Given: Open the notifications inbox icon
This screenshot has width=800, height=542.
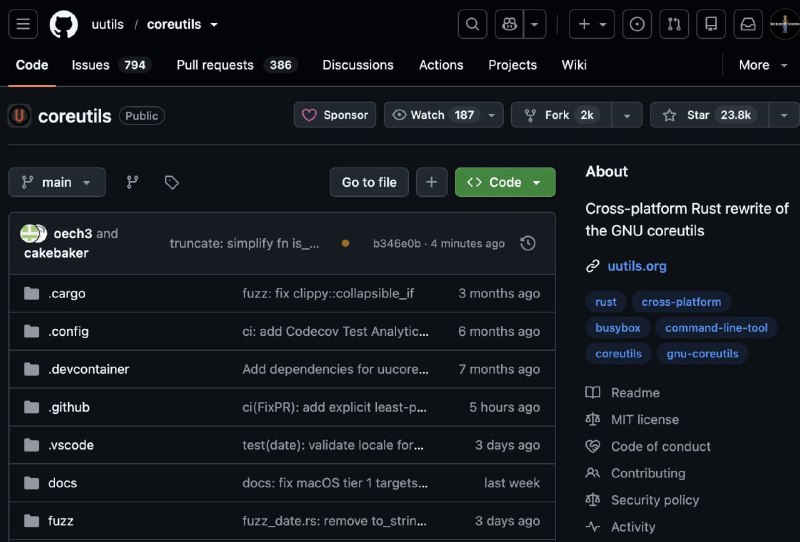Looking at the screenshot, I should click(x=748, y=24).
